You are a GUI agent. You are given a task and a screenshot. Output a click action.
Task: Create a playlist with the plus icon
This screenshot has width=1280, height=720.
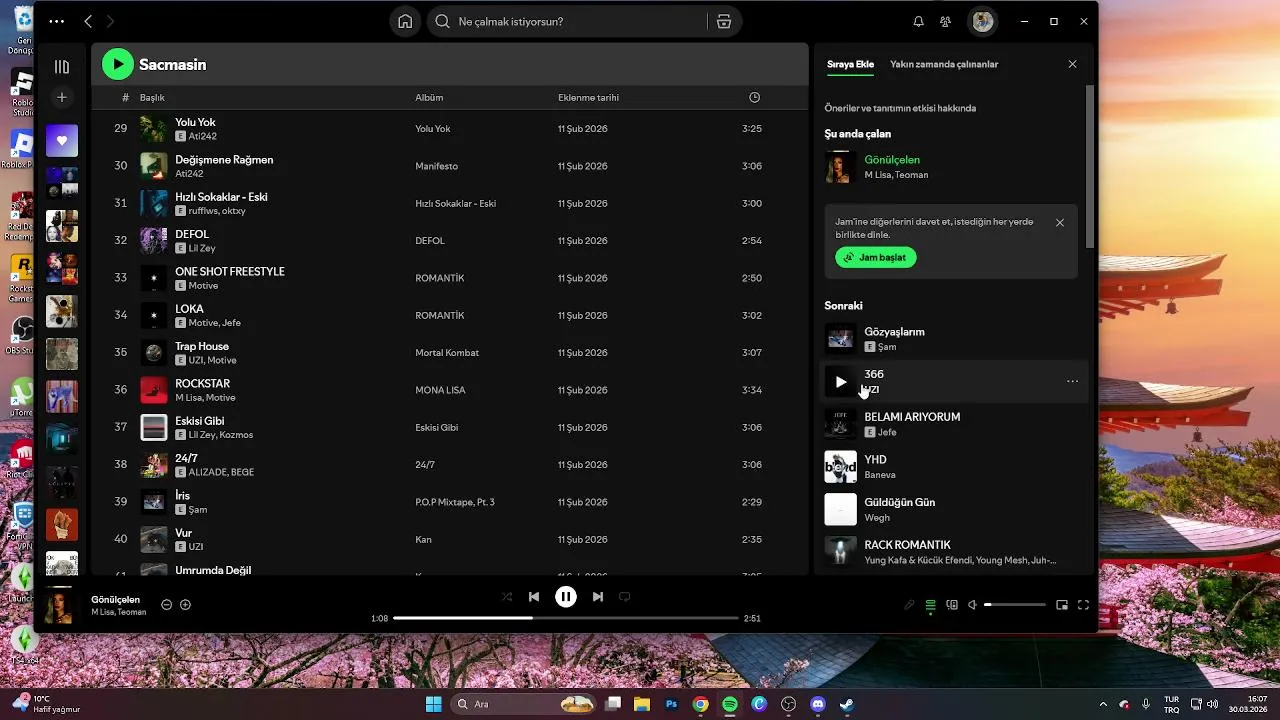point(62,97)
